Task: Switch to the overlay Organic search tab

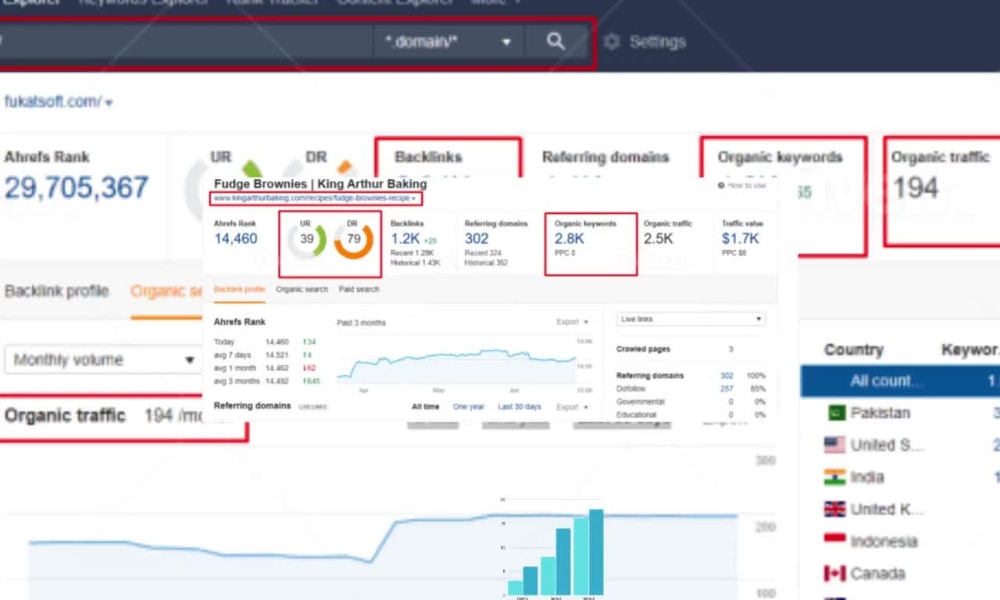Action: 302,289
